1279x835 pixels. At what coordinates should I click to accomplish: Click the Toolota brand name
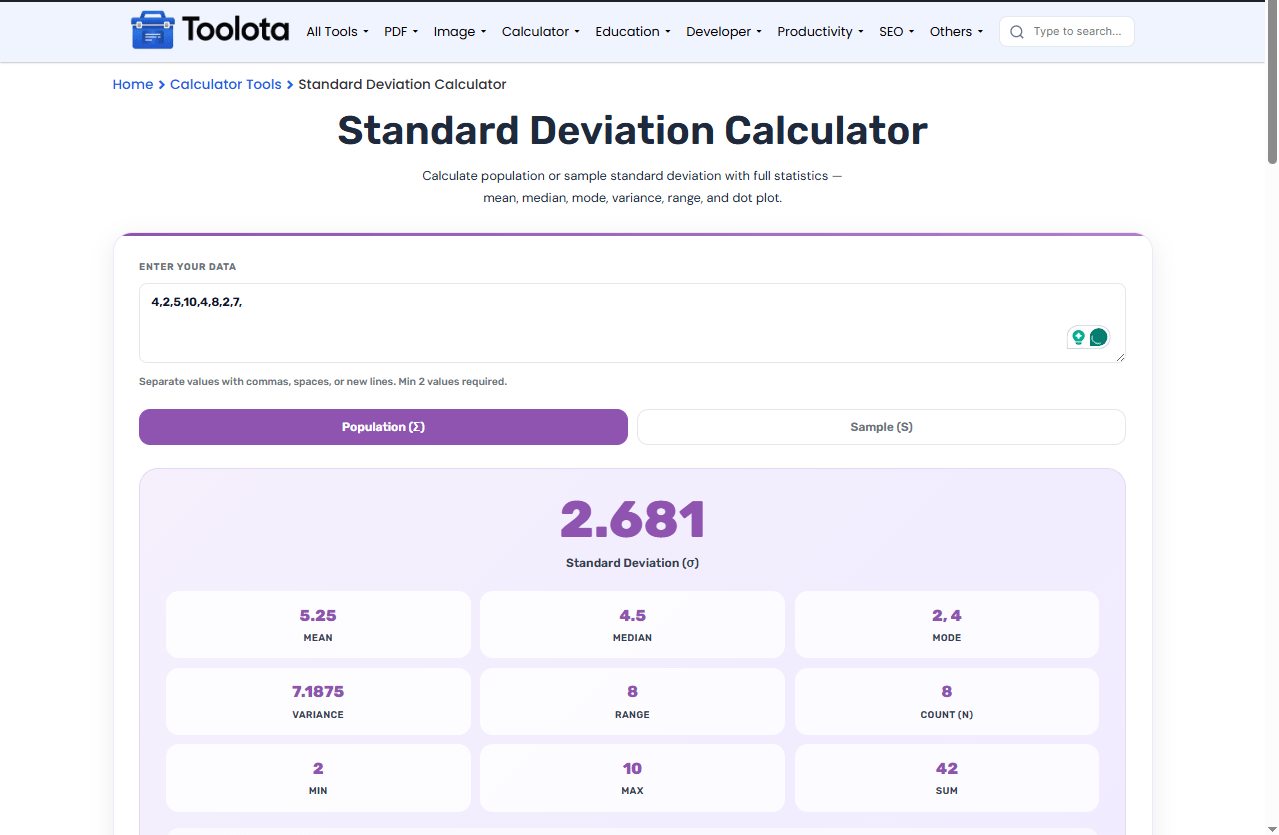pos(236,31)
